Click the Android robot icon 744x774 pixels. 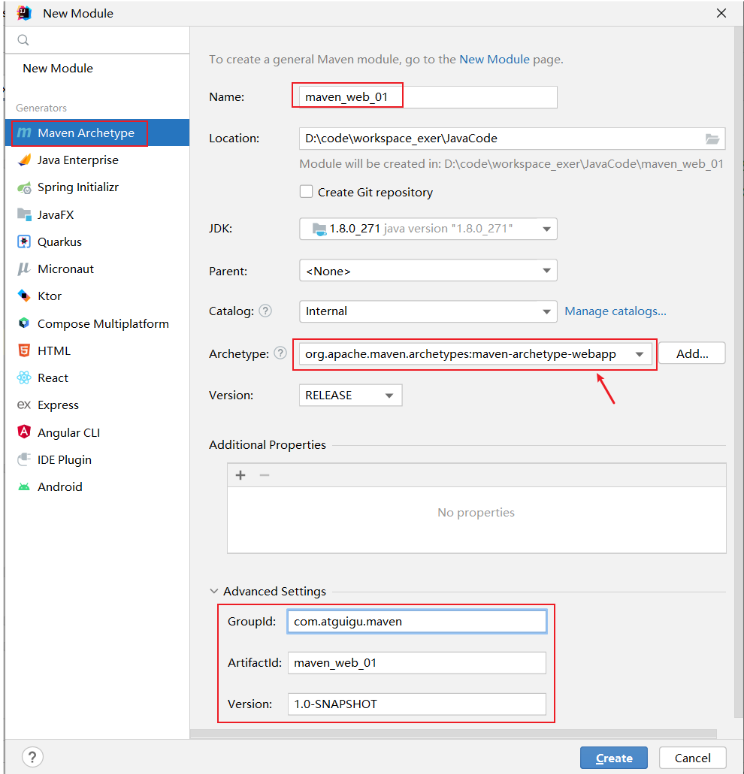(24, 487)
